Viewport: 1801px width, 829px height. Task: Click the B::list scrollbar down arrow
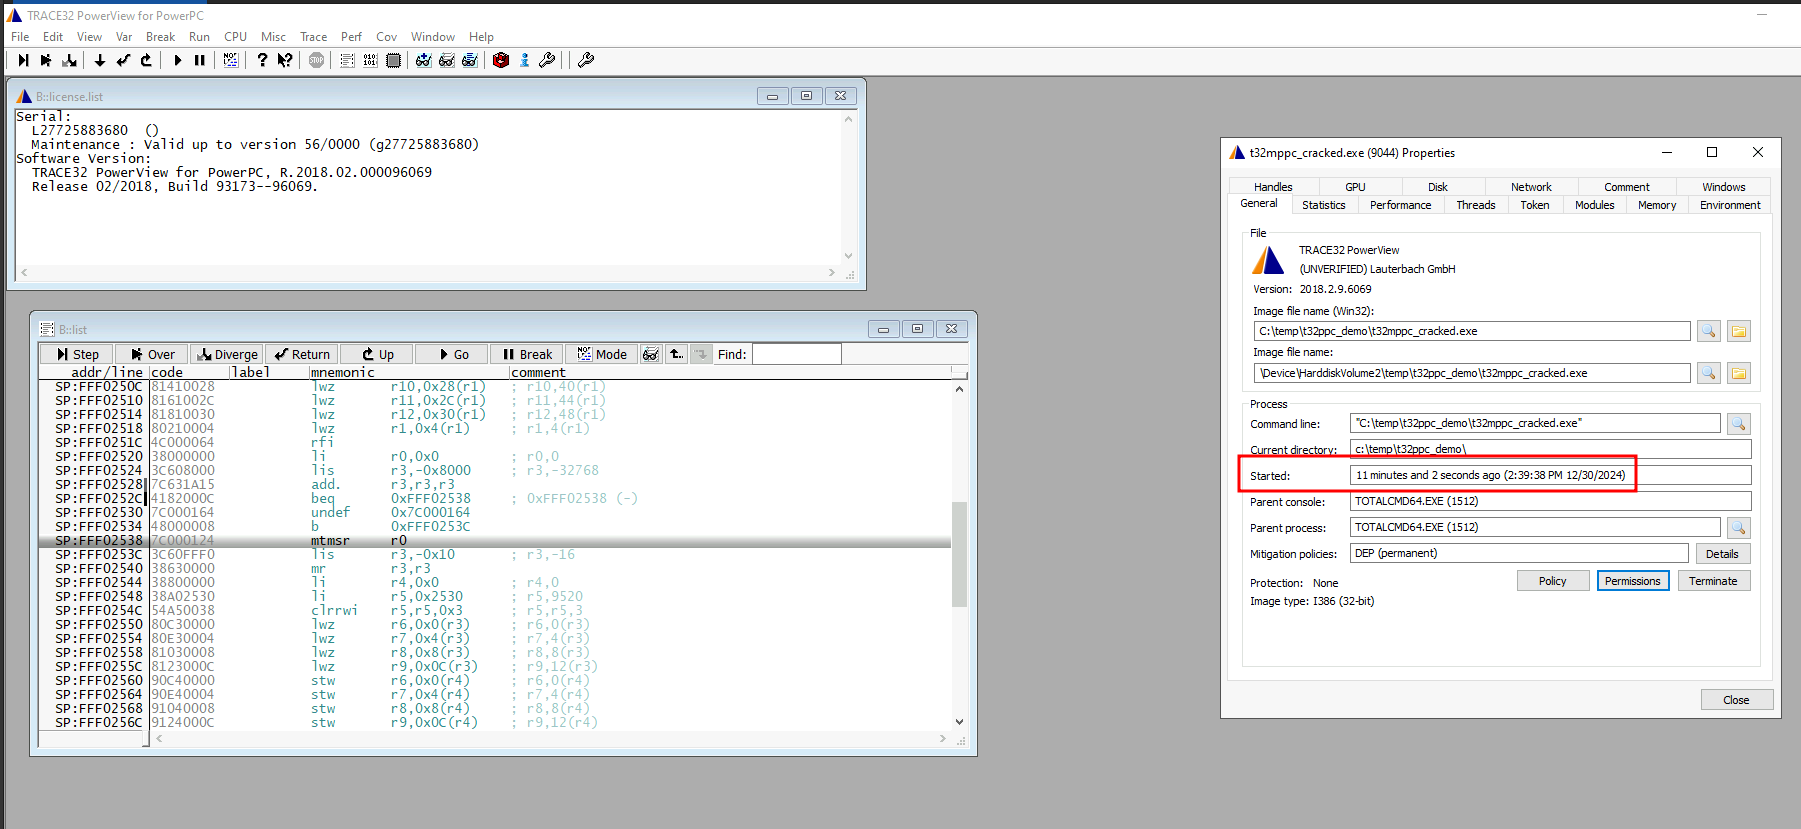click(959, 722)
